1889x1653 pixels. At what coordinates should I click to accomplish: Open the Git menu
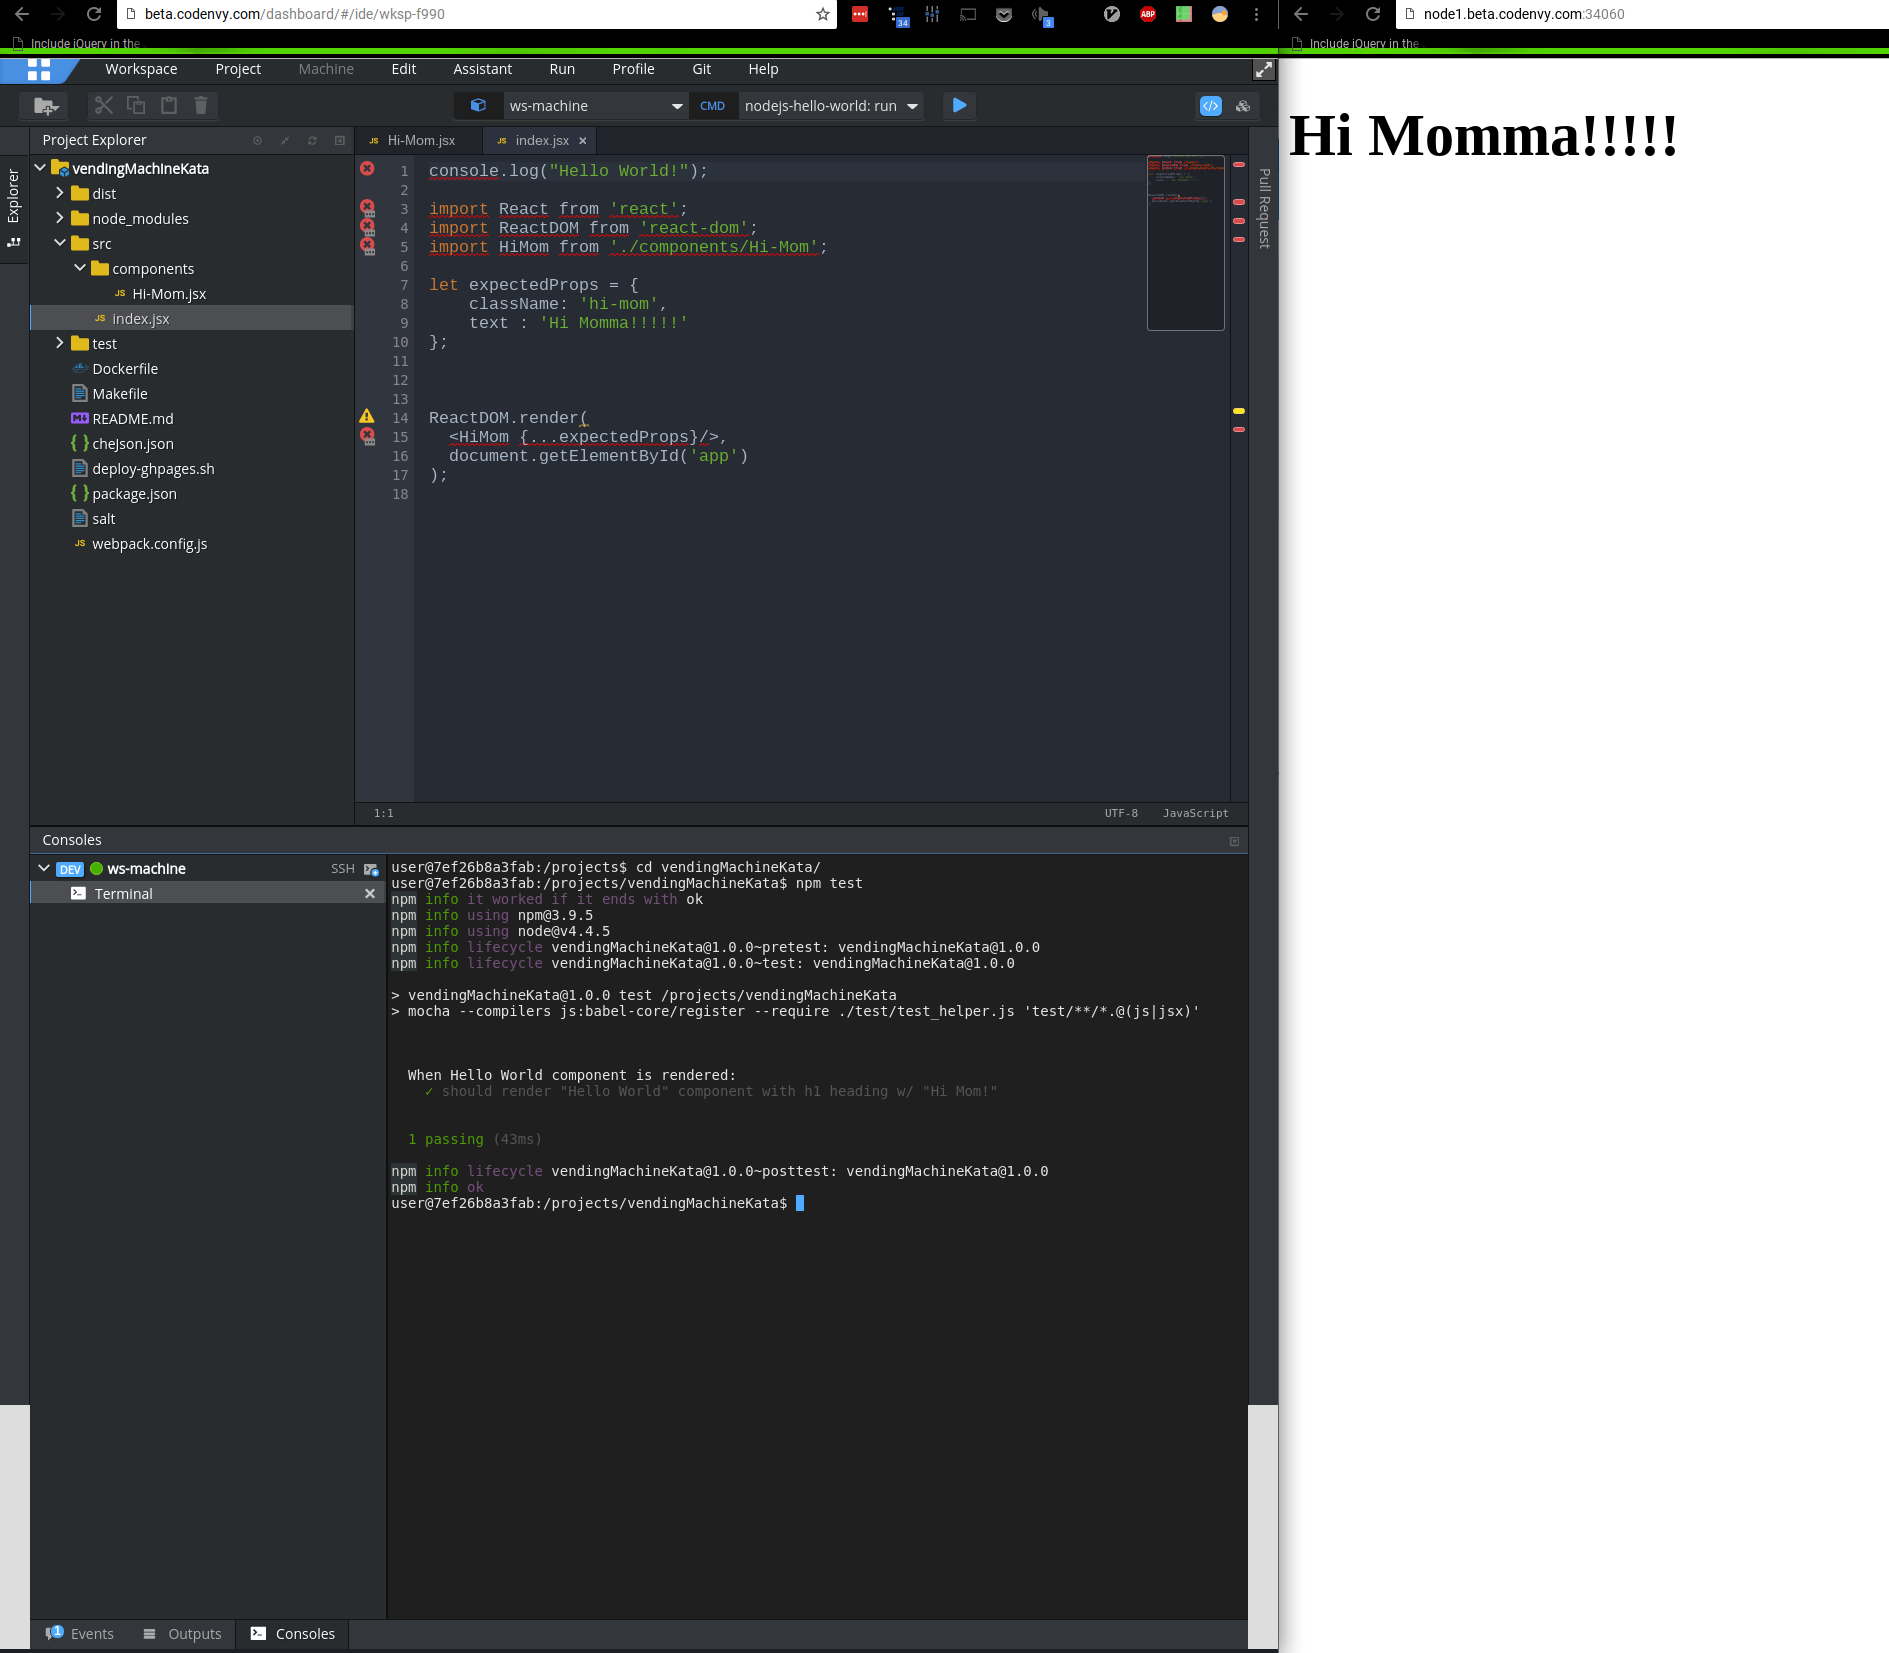701,69
